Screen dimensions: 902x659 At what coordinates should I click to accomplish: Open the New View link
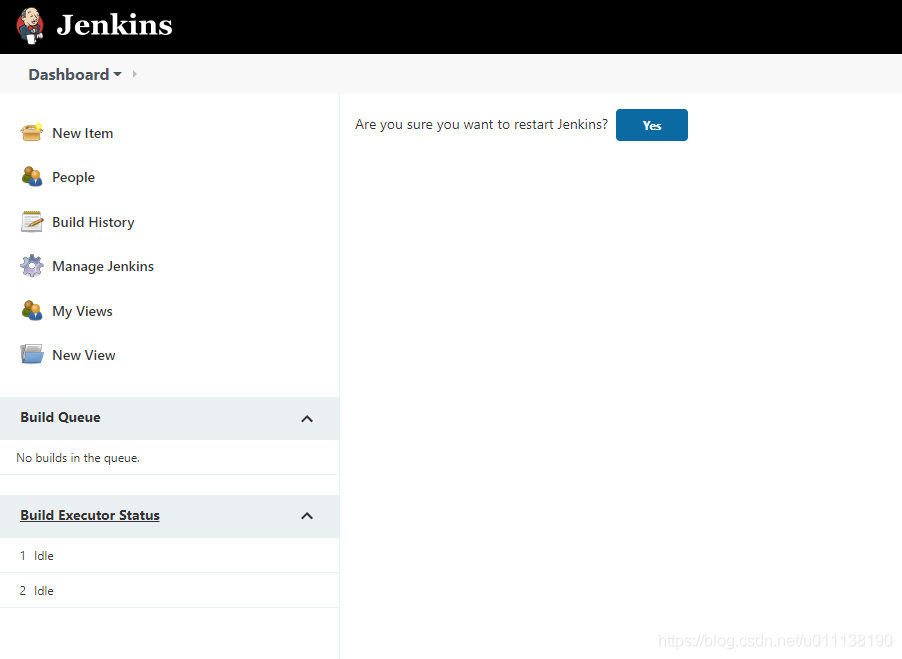coord(83,355)
